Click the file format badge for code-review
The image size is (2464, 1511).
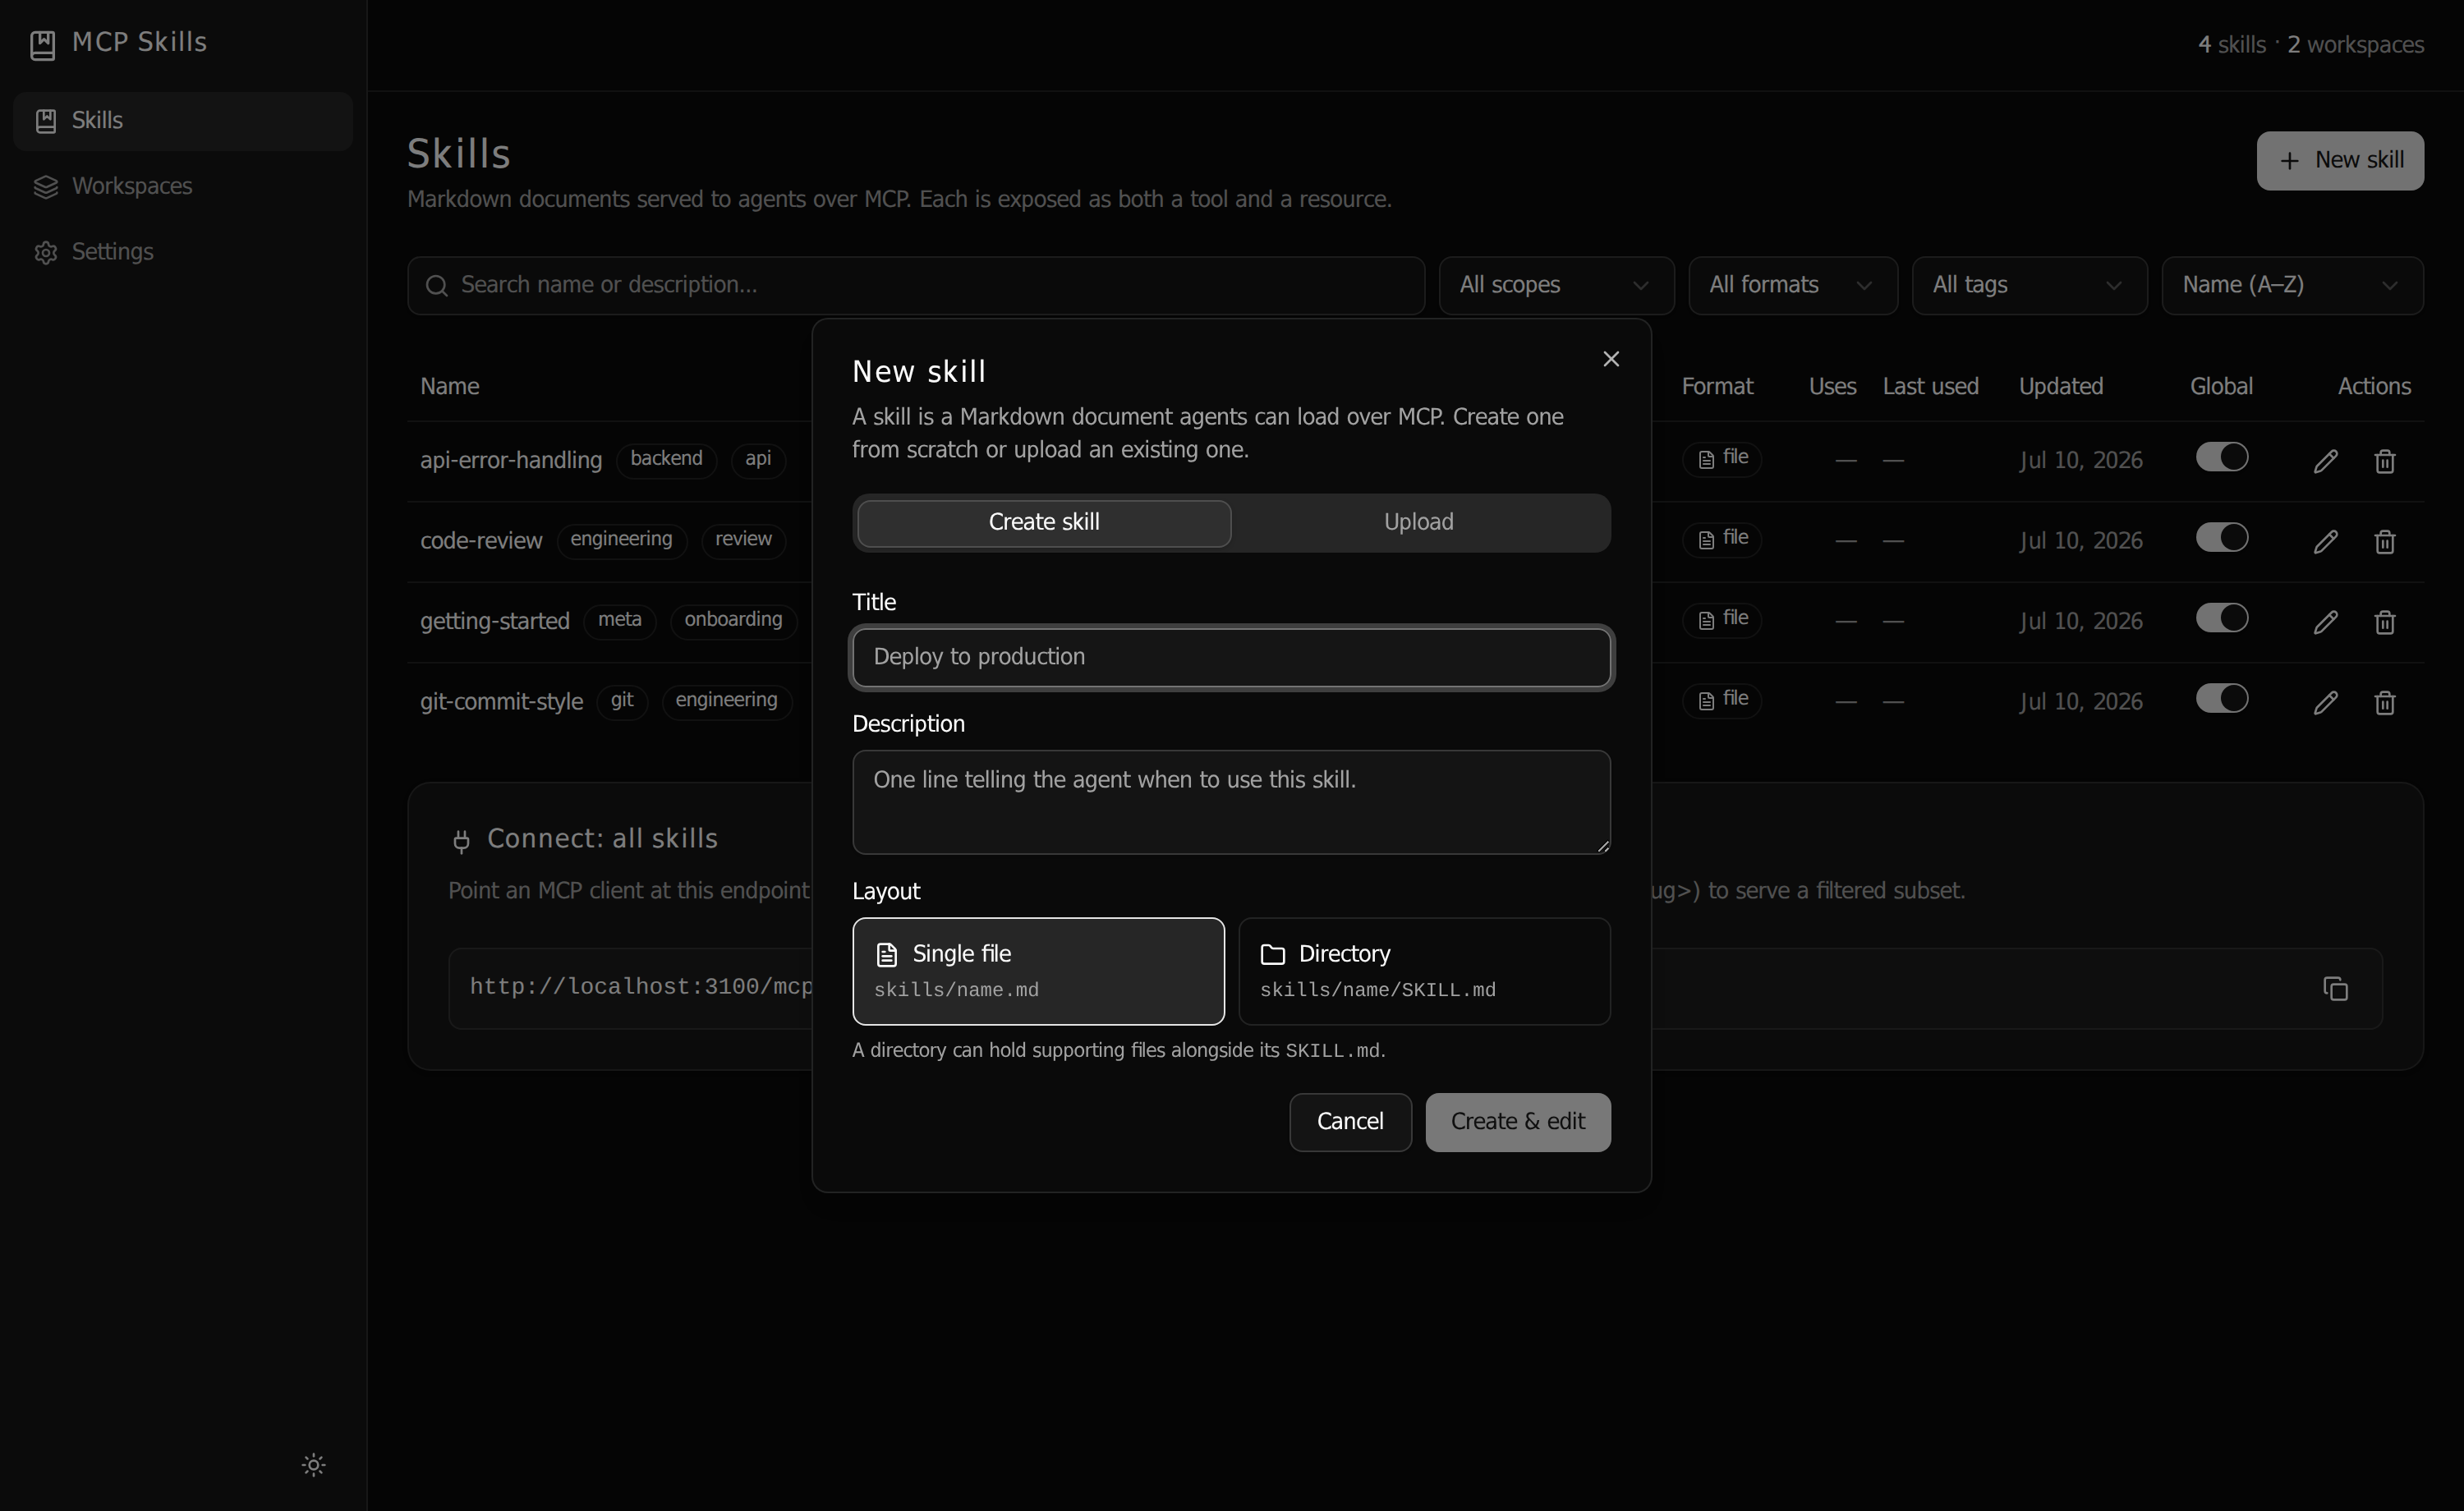1722,539
